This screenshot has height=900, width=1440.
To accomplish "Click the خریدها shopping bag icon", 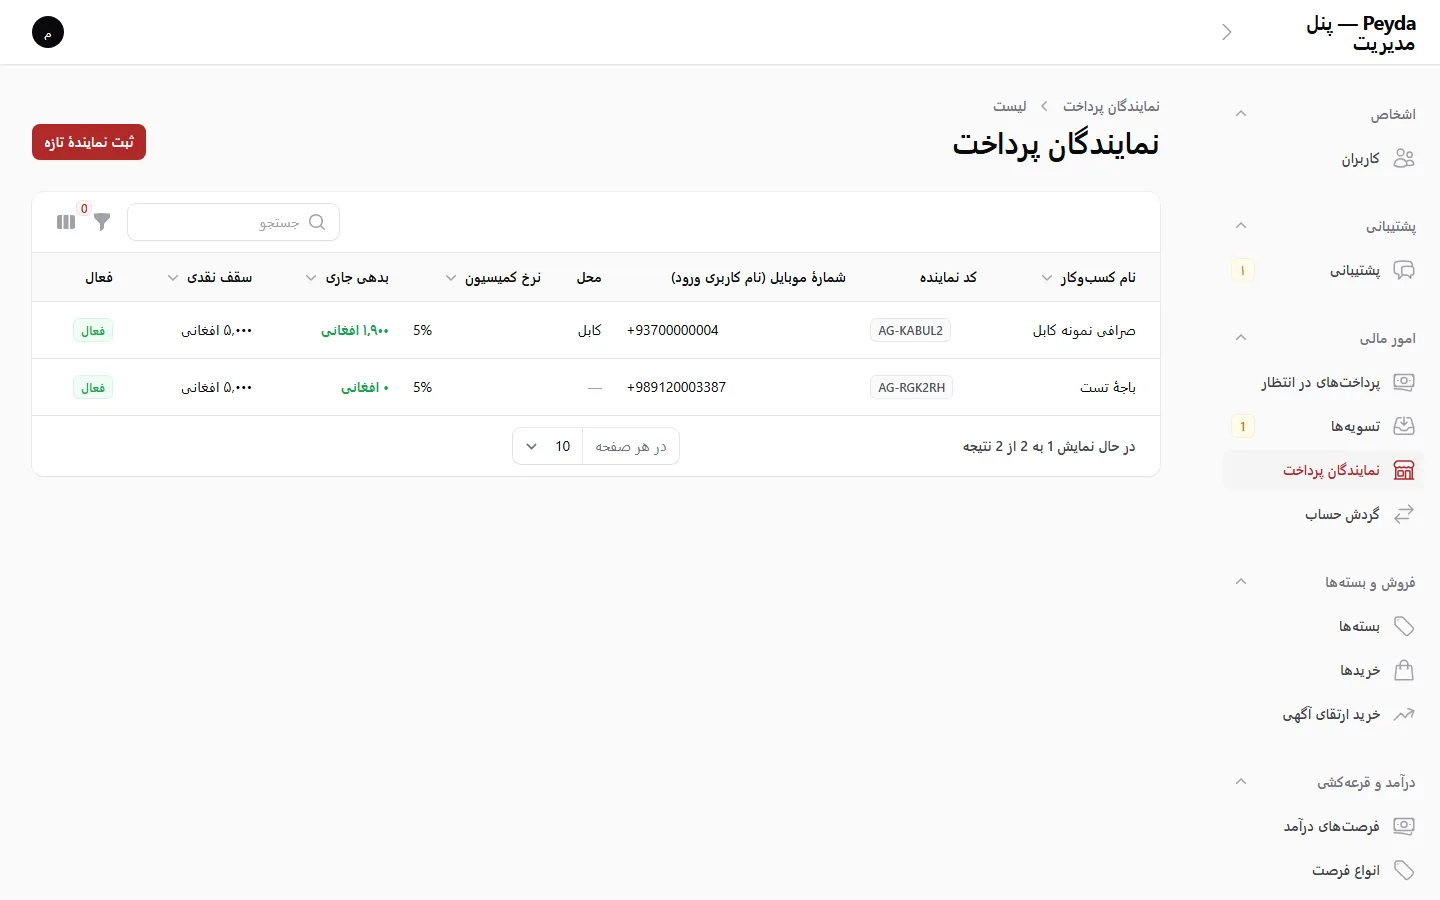I will click(x=1404, y=671).
